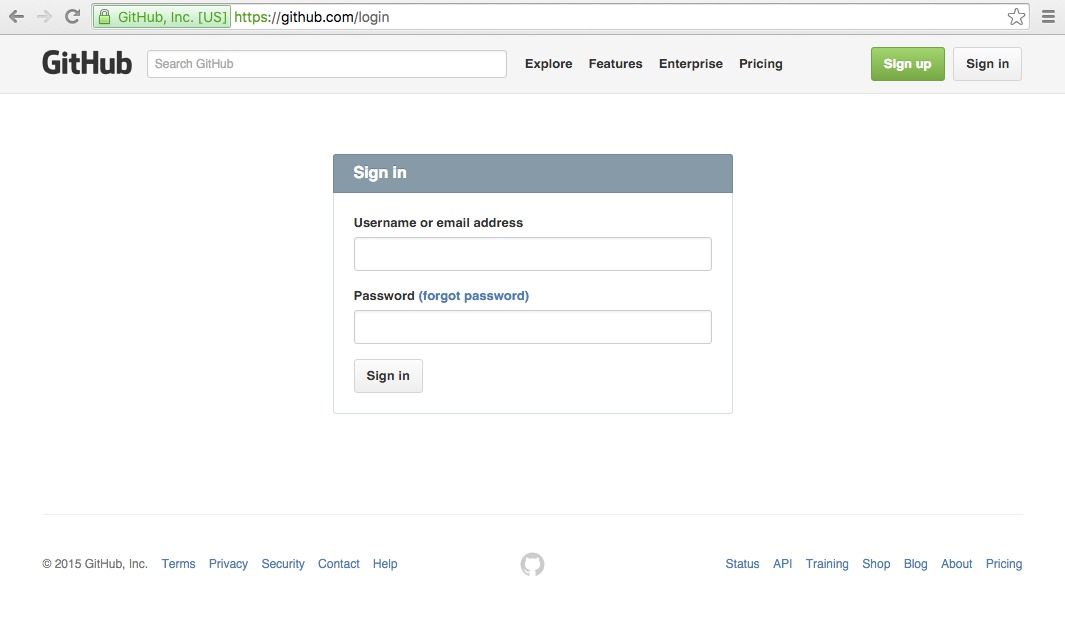1065x617 pixels.
Task: Click the Sign in button below the password field
Action: pos(388,375)
